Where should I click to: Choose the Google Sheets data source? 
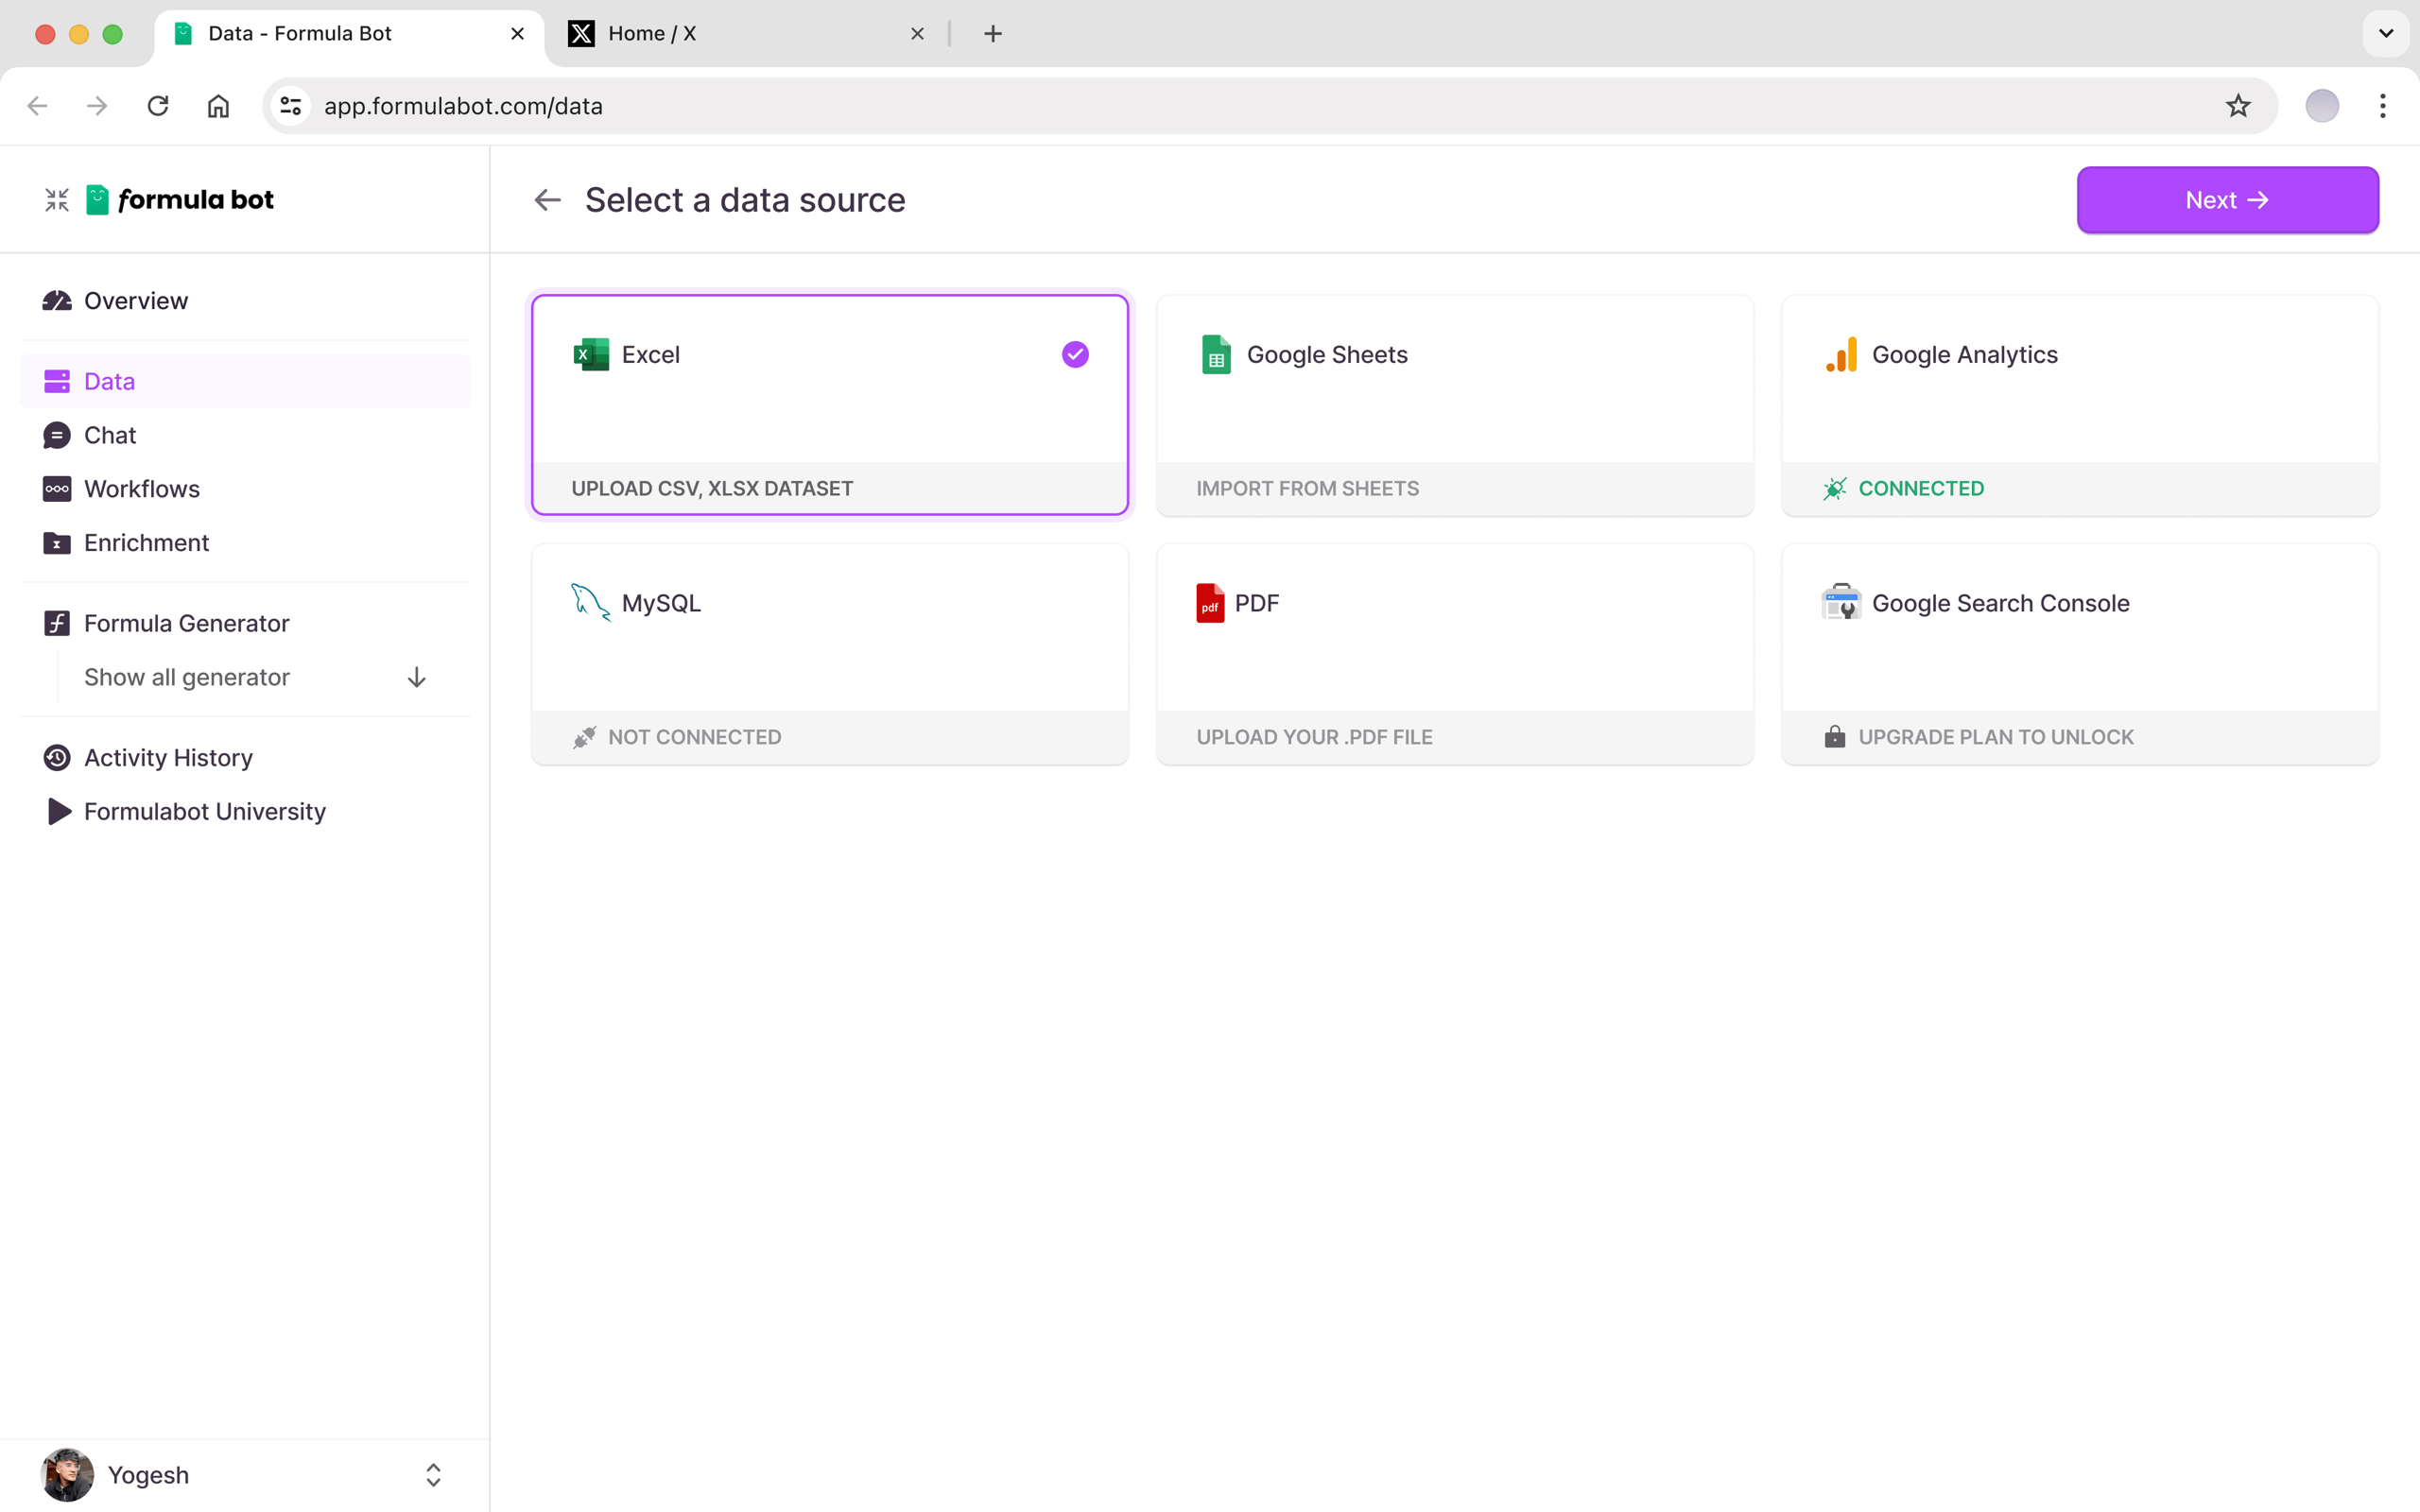(x=1455, y=405)
